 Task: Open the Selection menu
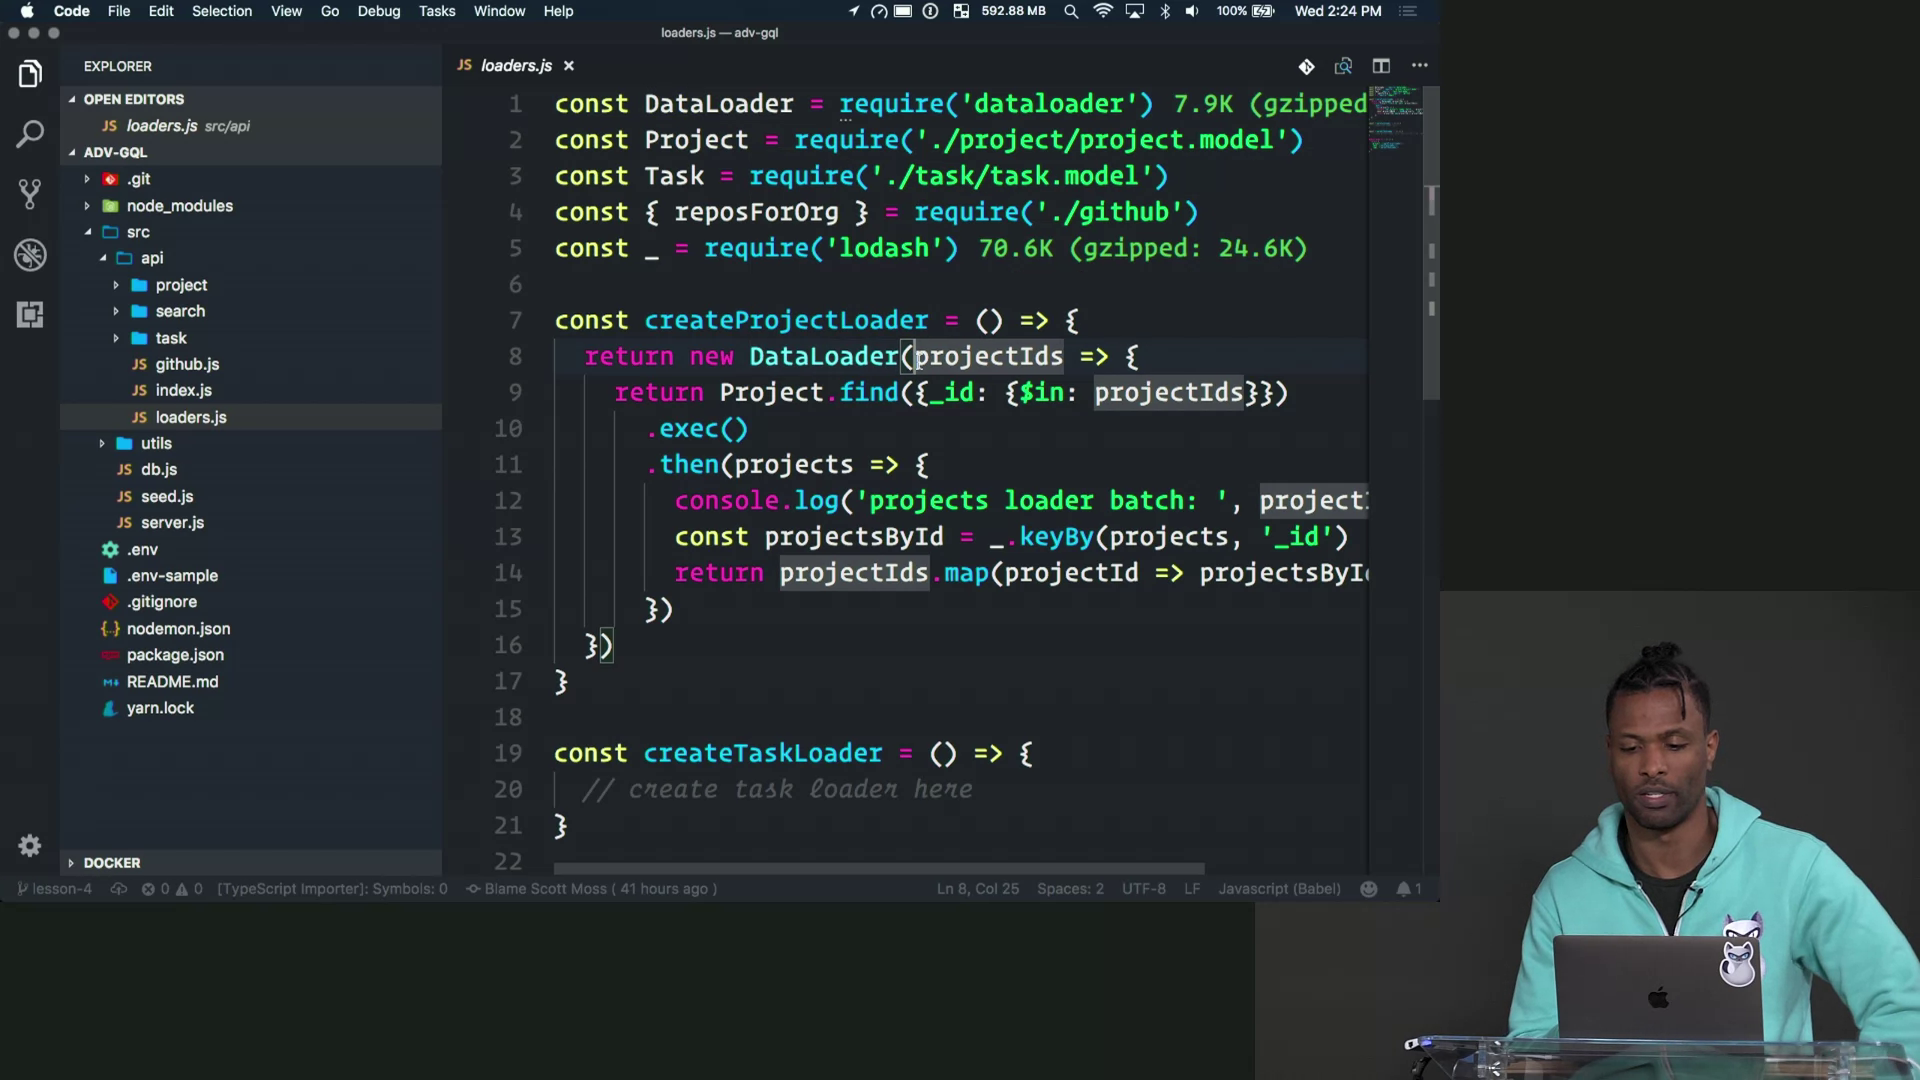coord(222,11)
